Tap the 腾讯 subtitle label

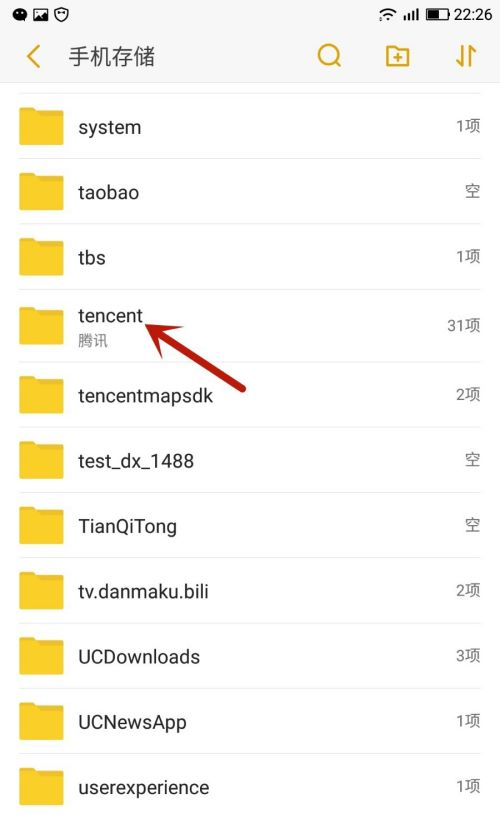tap(93, 341)
